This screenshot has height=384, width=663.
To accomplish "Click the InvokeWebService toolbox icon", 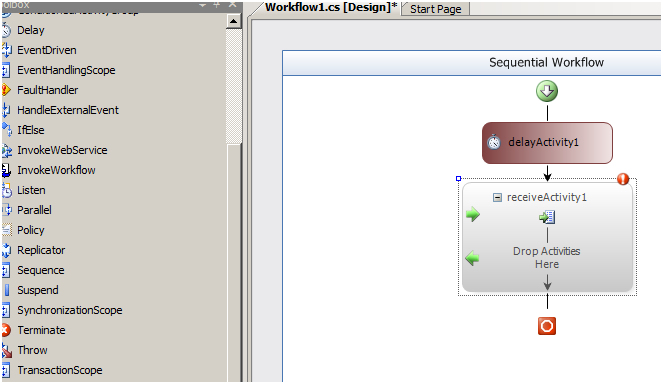I will 6,150.
